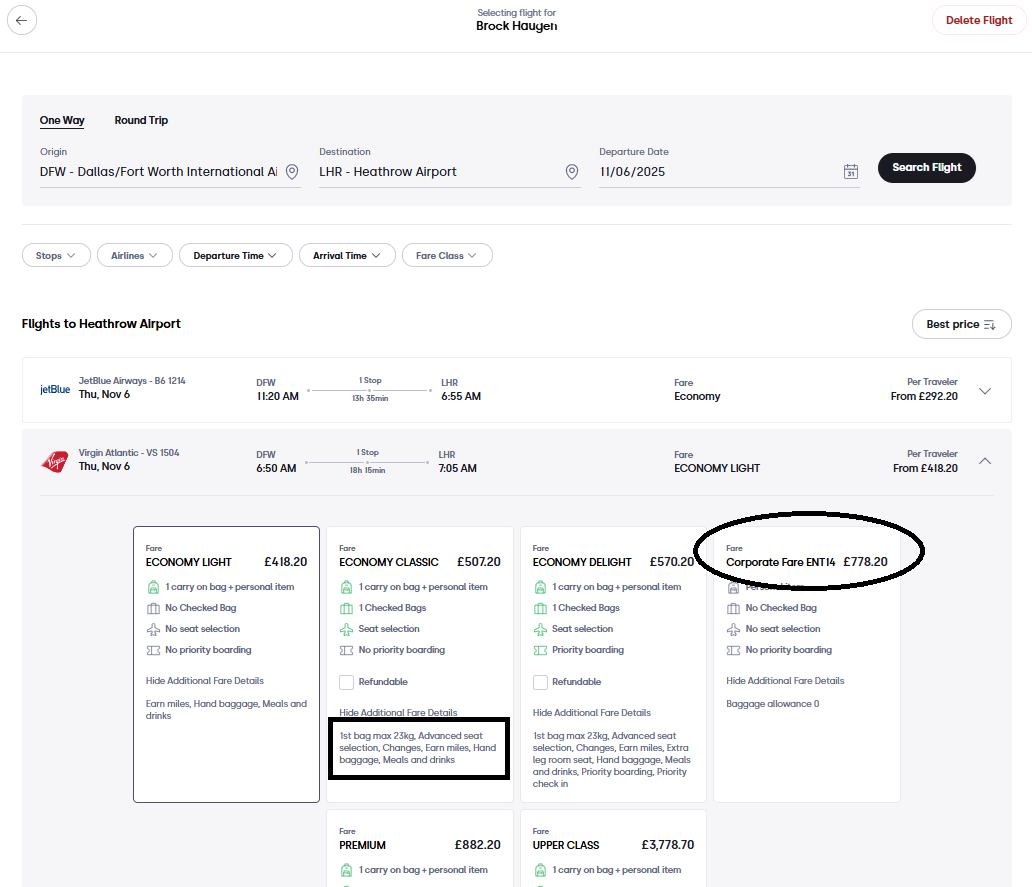Select the Upper Class £3,778.70 fare
Viewport: 1032px width, 887px height.
pyautogui.click(x=613, y=848)
